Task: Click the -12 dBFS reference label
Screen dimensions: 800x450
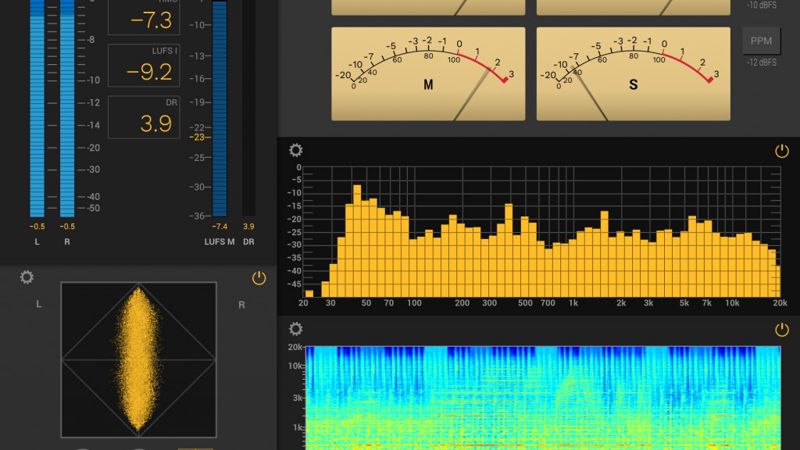Action: pyautogui.click(x=761, y=63)
